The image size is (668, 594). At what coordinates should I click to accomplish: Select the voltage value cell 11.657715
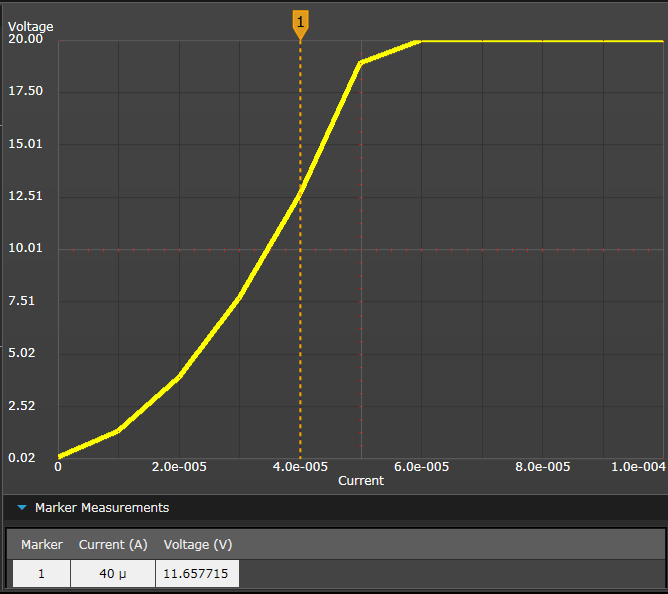click(196, 574)
